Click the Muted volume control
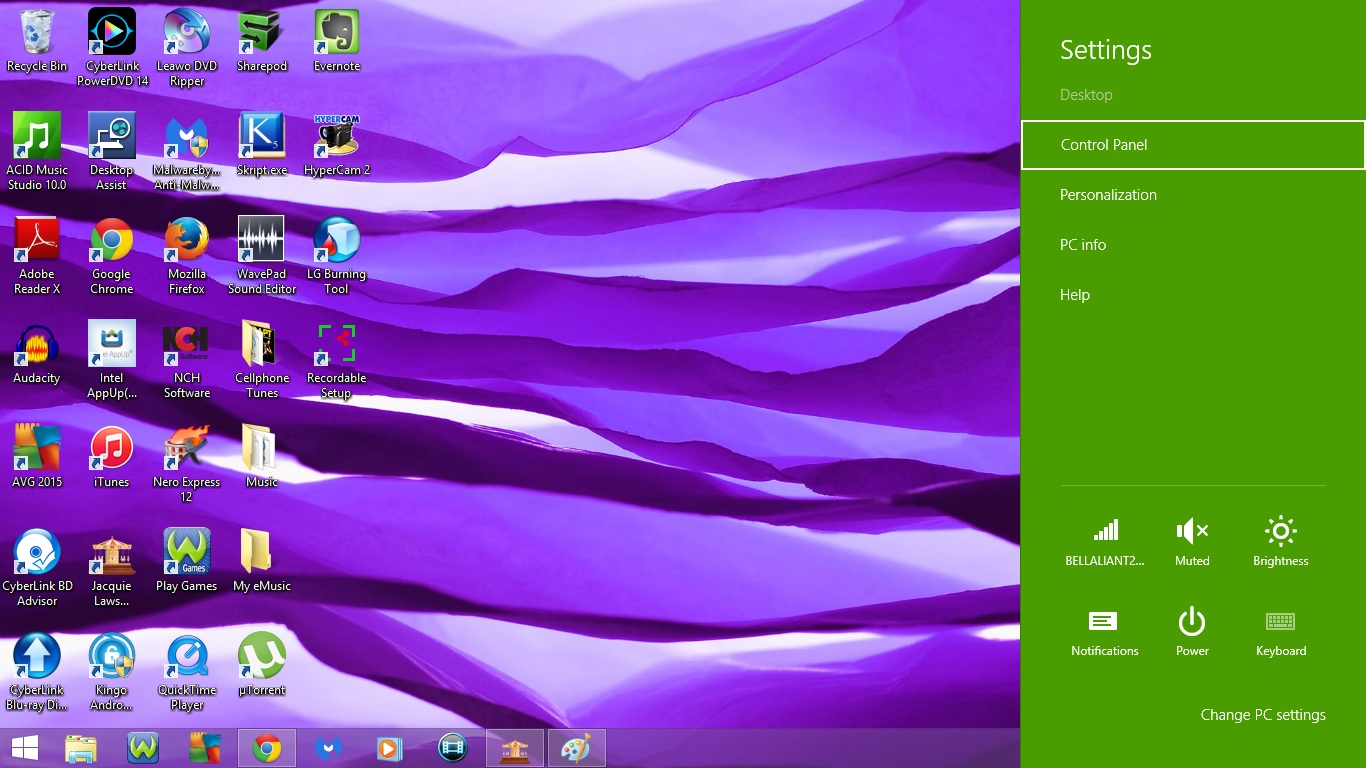The width and height of the screenshot is (1366, 768). click(1192, 541)
